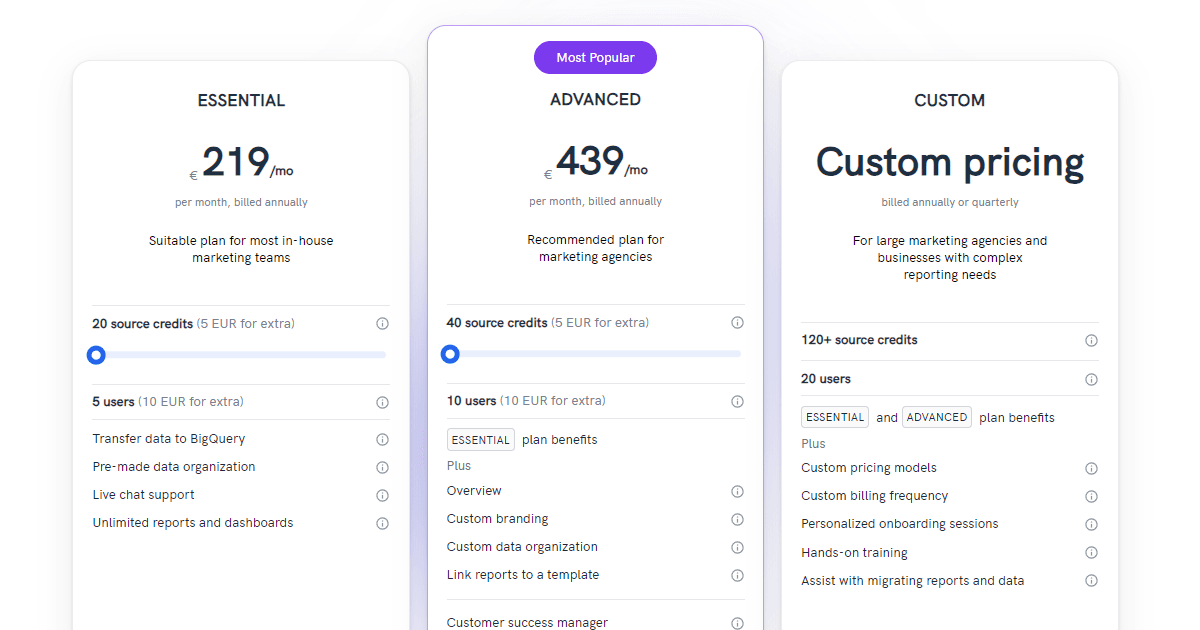
Task: Click 'Custom pricing models' text
Action: tap(869, 468)
